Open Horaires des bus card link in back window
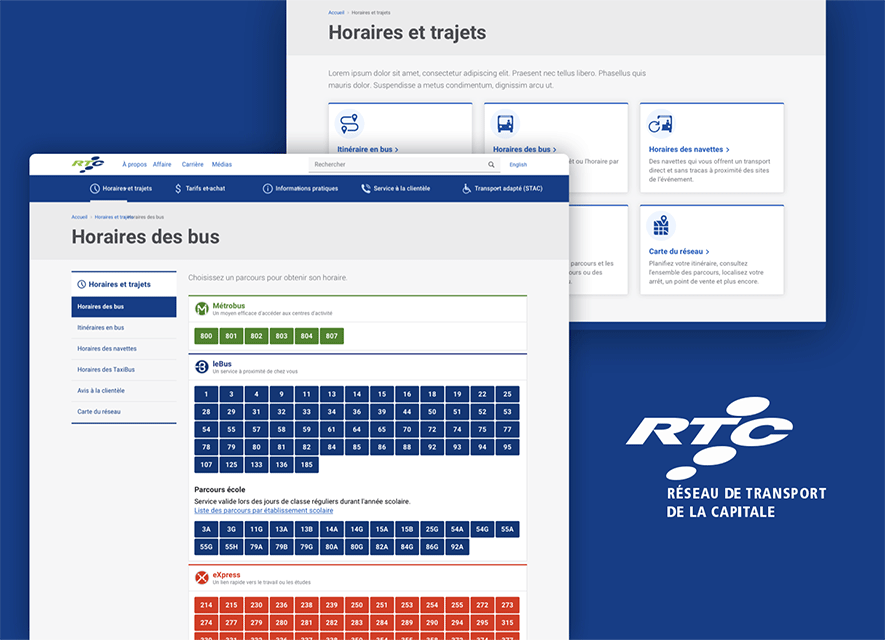The image size is (885, 640). pyautogui.click(x=524, y=150)
